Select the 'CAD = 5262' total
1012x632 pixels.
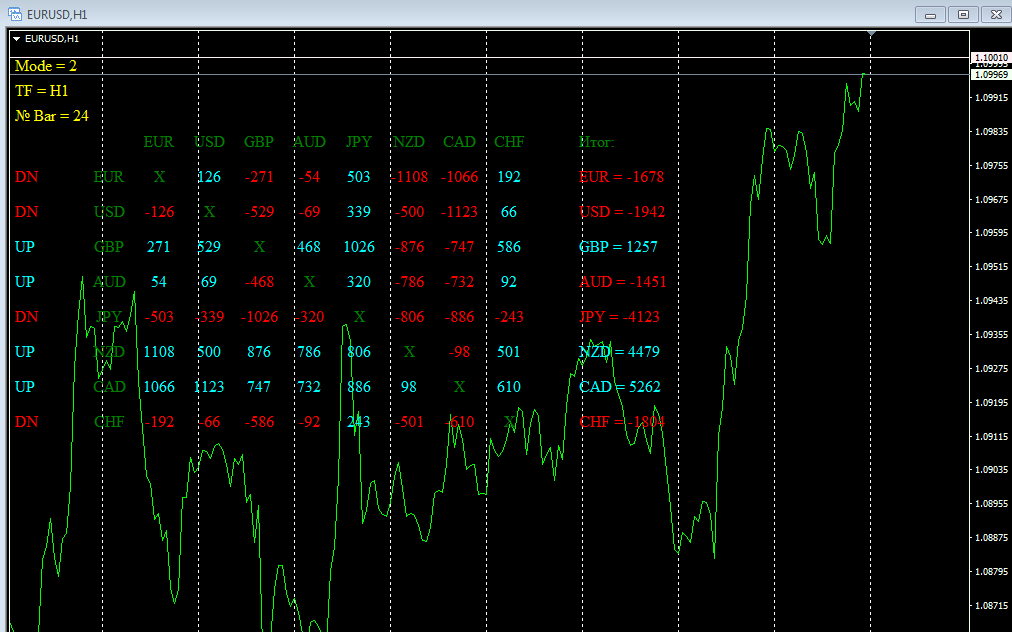coord(620,387)
